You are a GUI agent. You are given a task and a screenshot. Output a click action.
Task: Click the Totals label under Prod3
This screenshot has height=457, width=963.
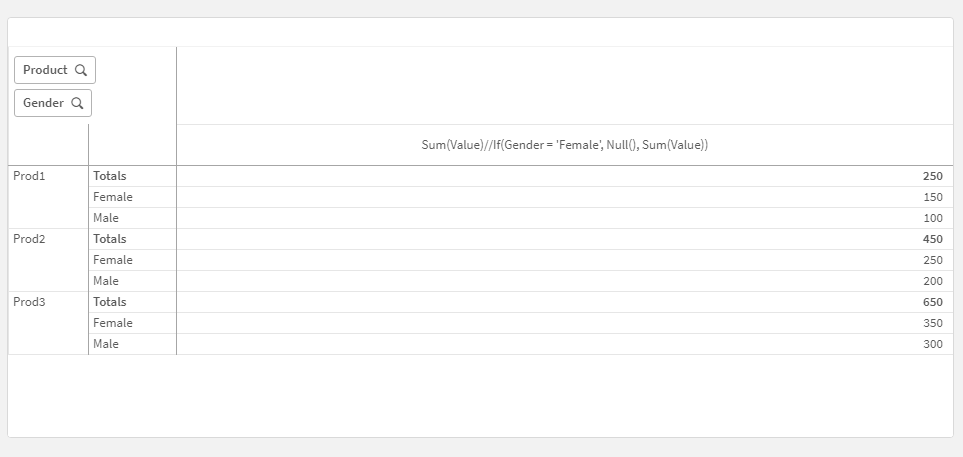110,302
